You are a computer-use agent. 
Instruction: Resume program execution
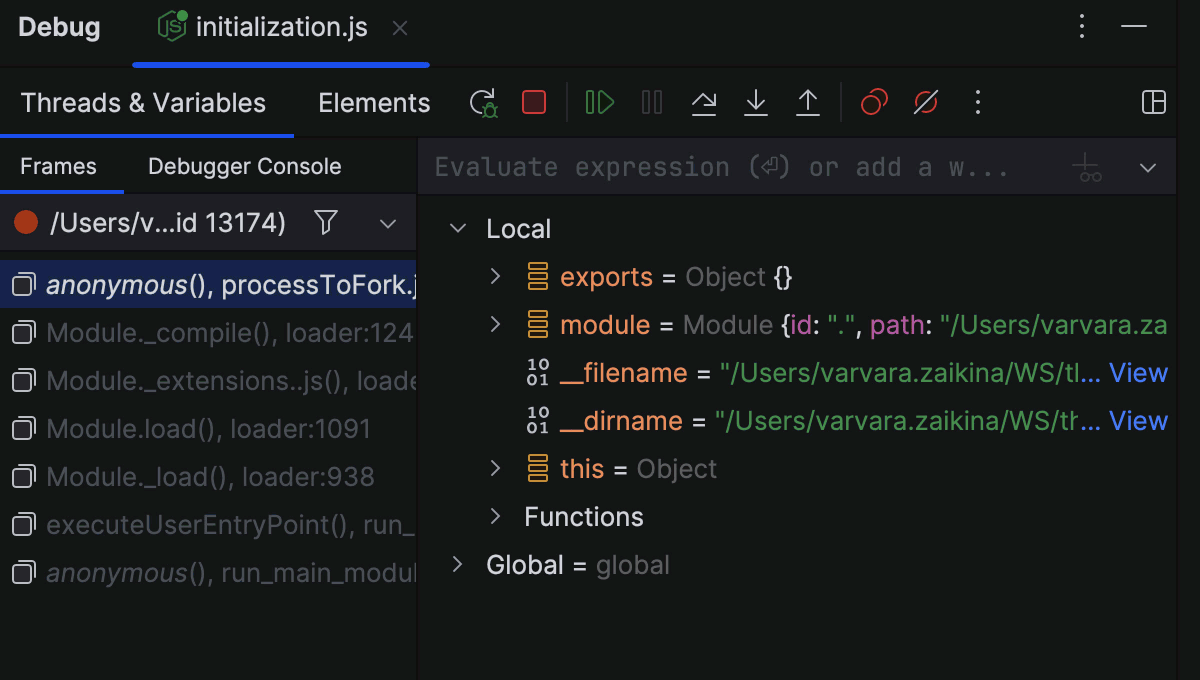point(598,101)
